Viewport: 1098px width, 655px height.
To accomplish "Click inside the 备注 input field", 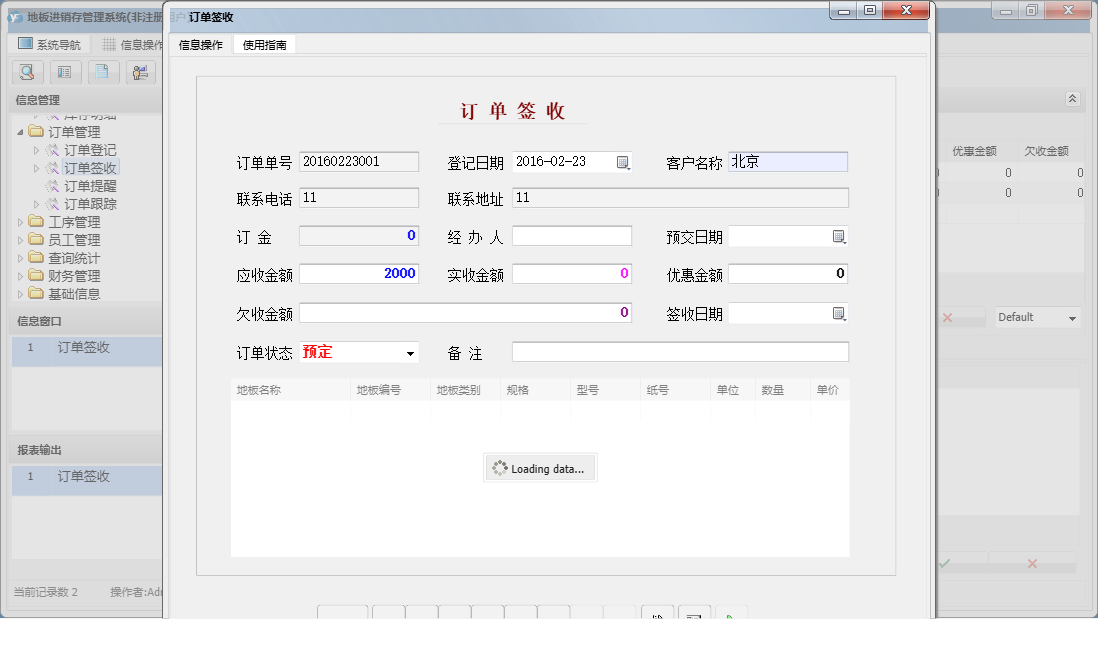I will pyautogui.click(x=680, y=351).
